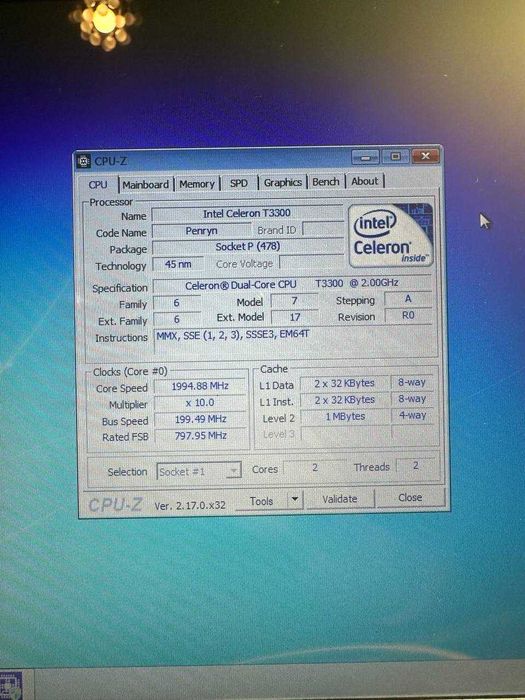Image resolution: width=525 pixels, height=700 pixels.
Task: Open the About tab
Action: 365,181
